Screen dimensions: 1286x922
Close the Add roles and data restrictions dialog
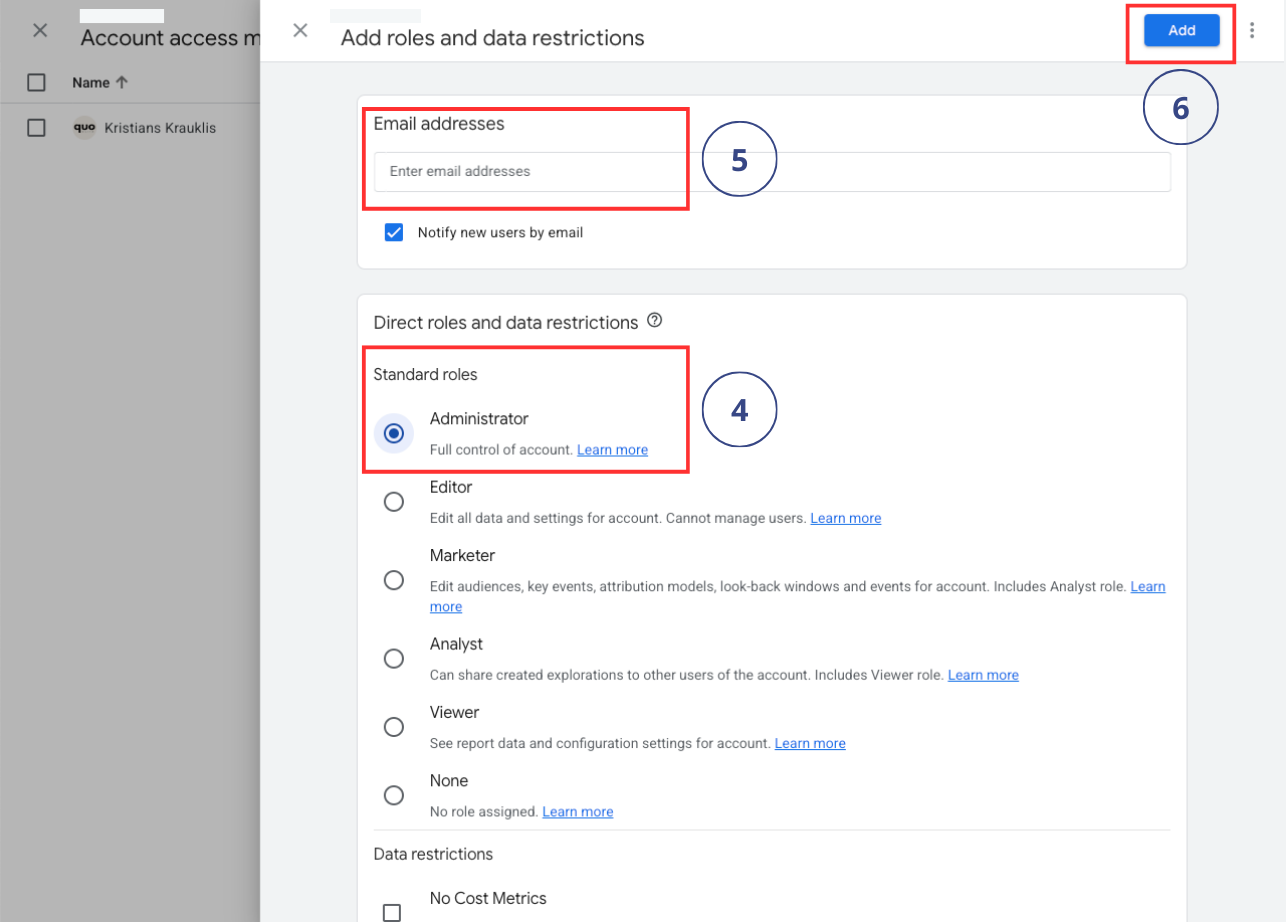click(300, 30)
